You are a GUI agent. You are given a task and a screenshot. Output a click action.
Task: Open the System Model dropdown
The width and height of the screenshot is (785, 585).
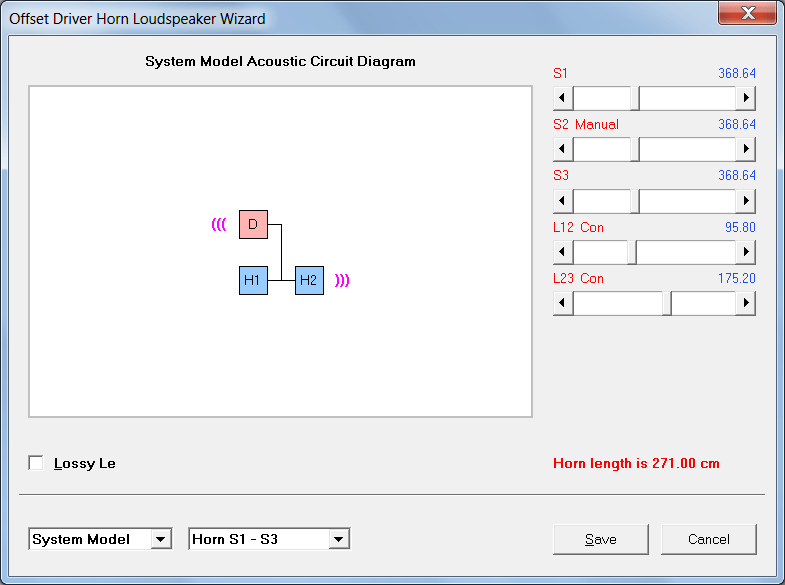point(100,539)
